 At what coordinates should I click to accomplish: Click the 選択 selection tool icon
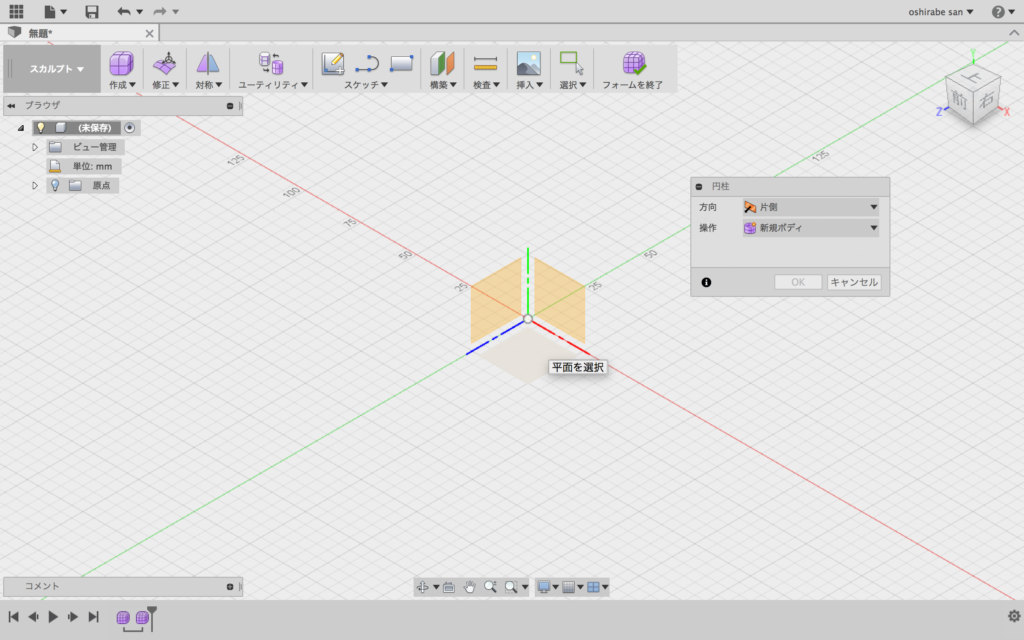point(571,63)
